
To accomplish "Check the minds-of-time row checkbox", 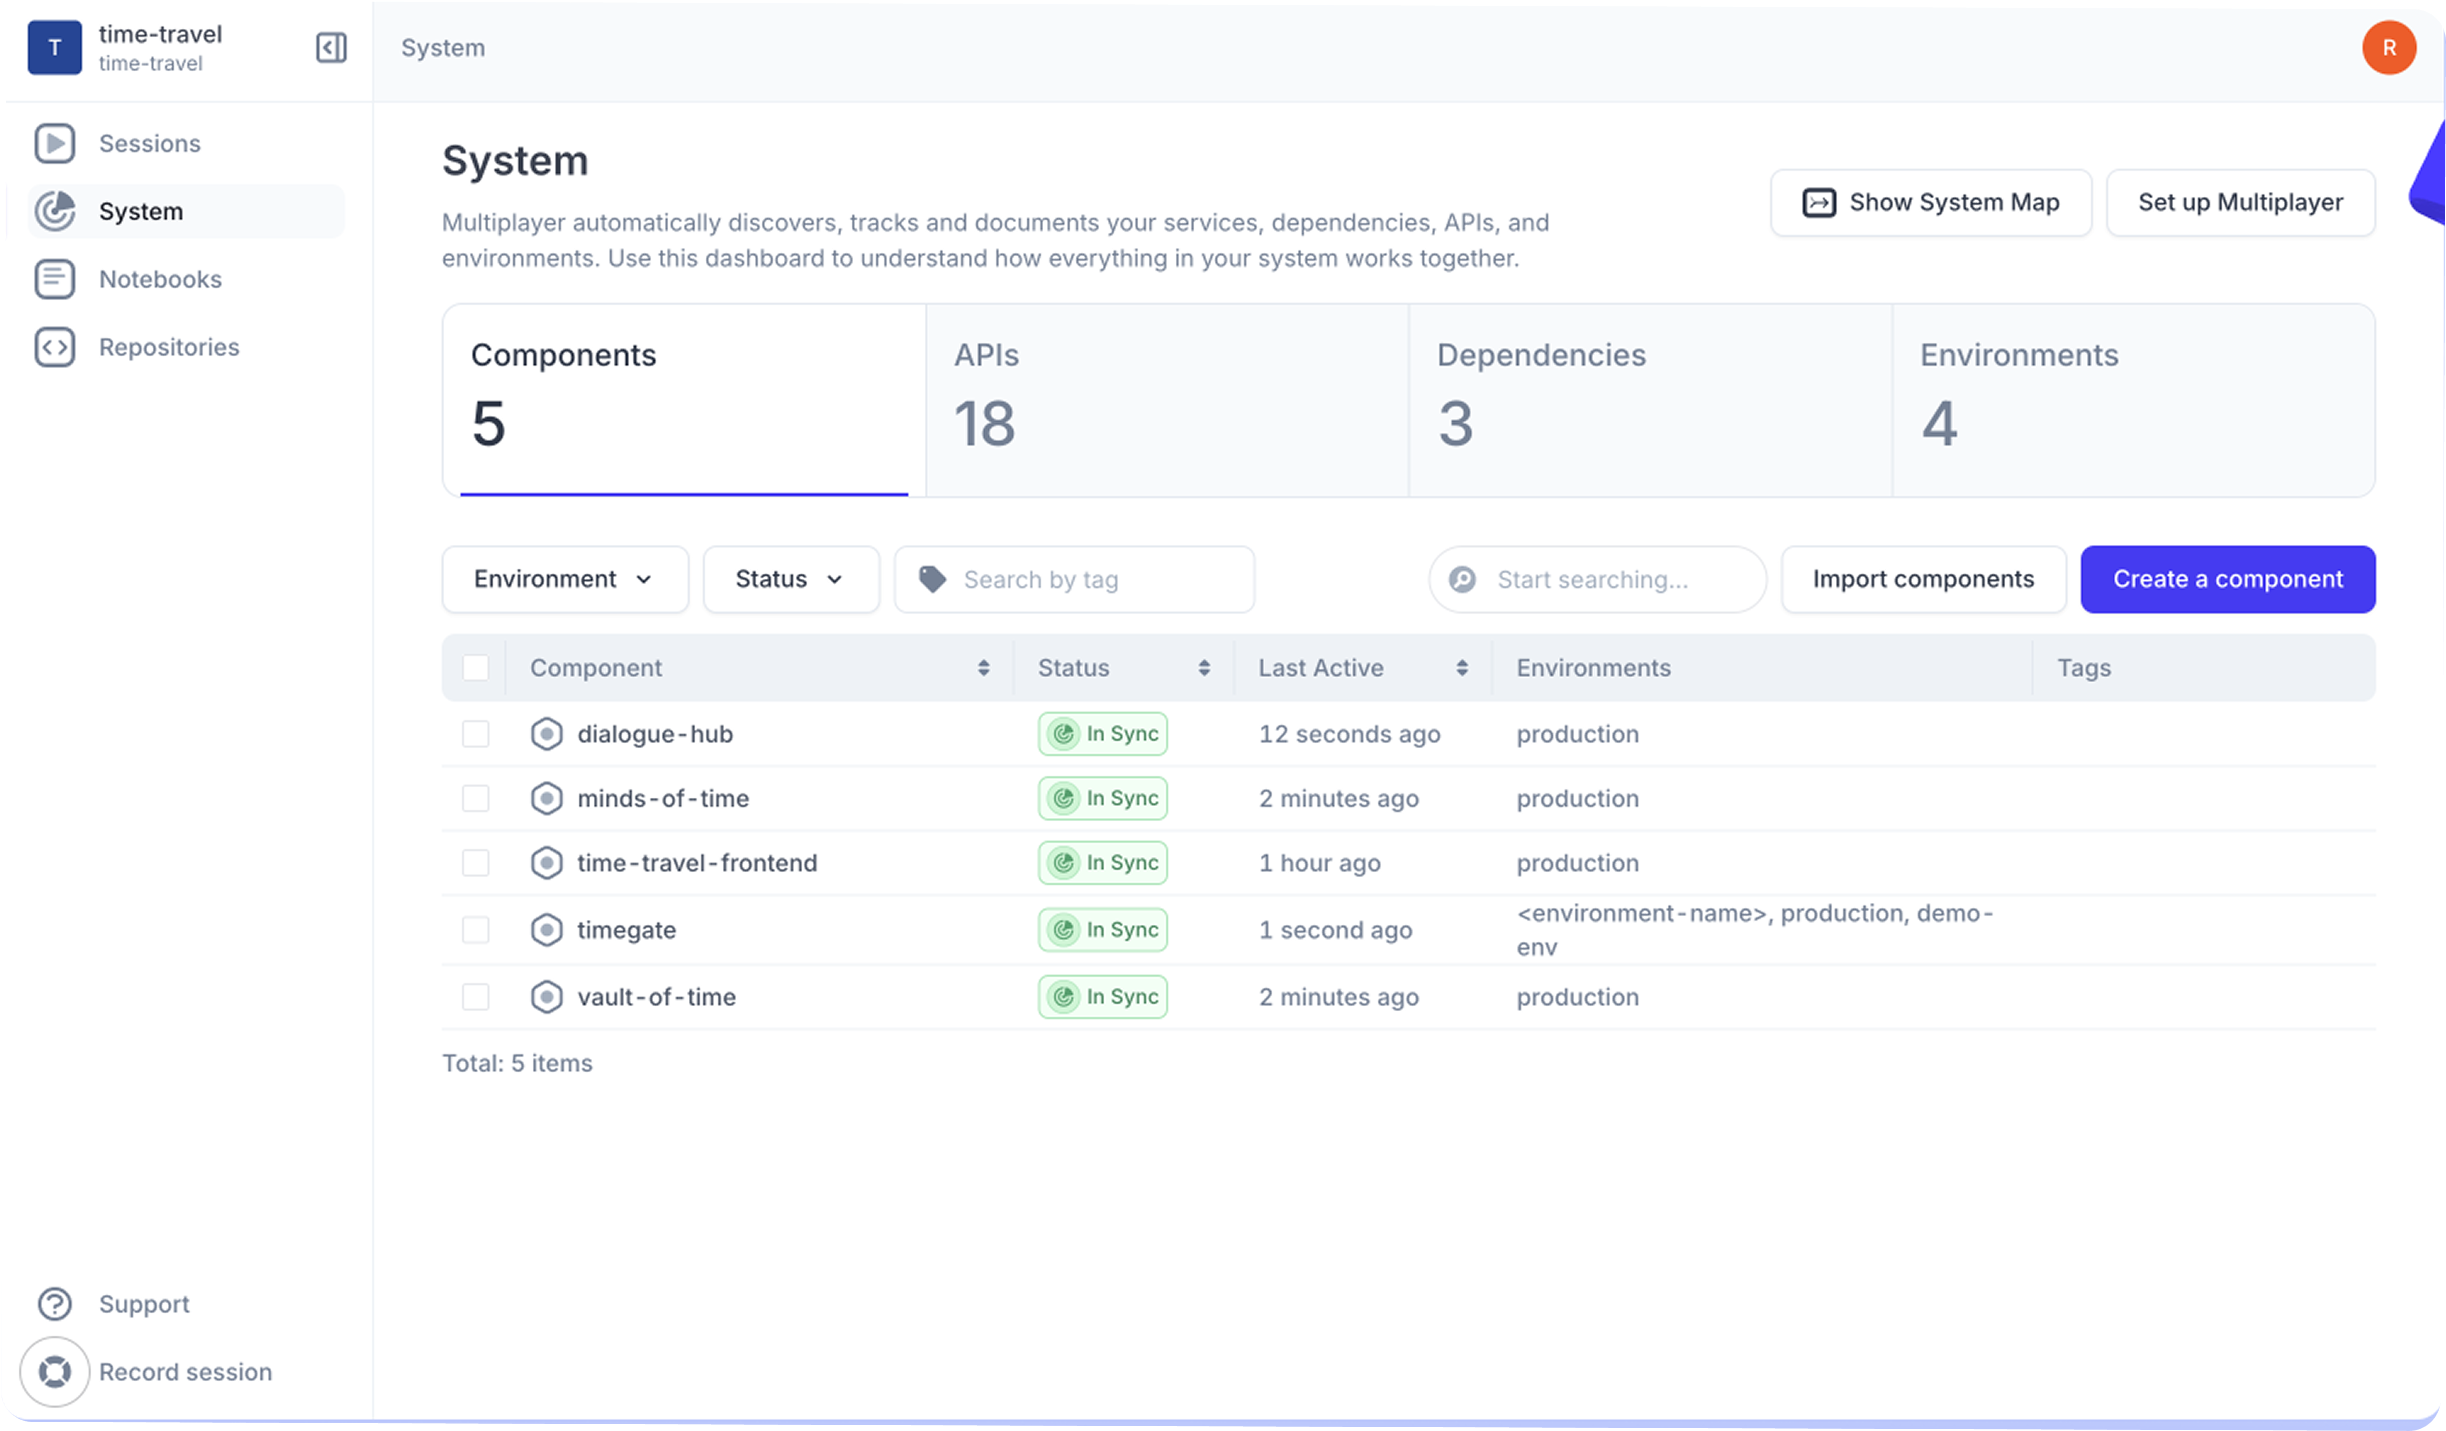I will (x=475, y=798).
